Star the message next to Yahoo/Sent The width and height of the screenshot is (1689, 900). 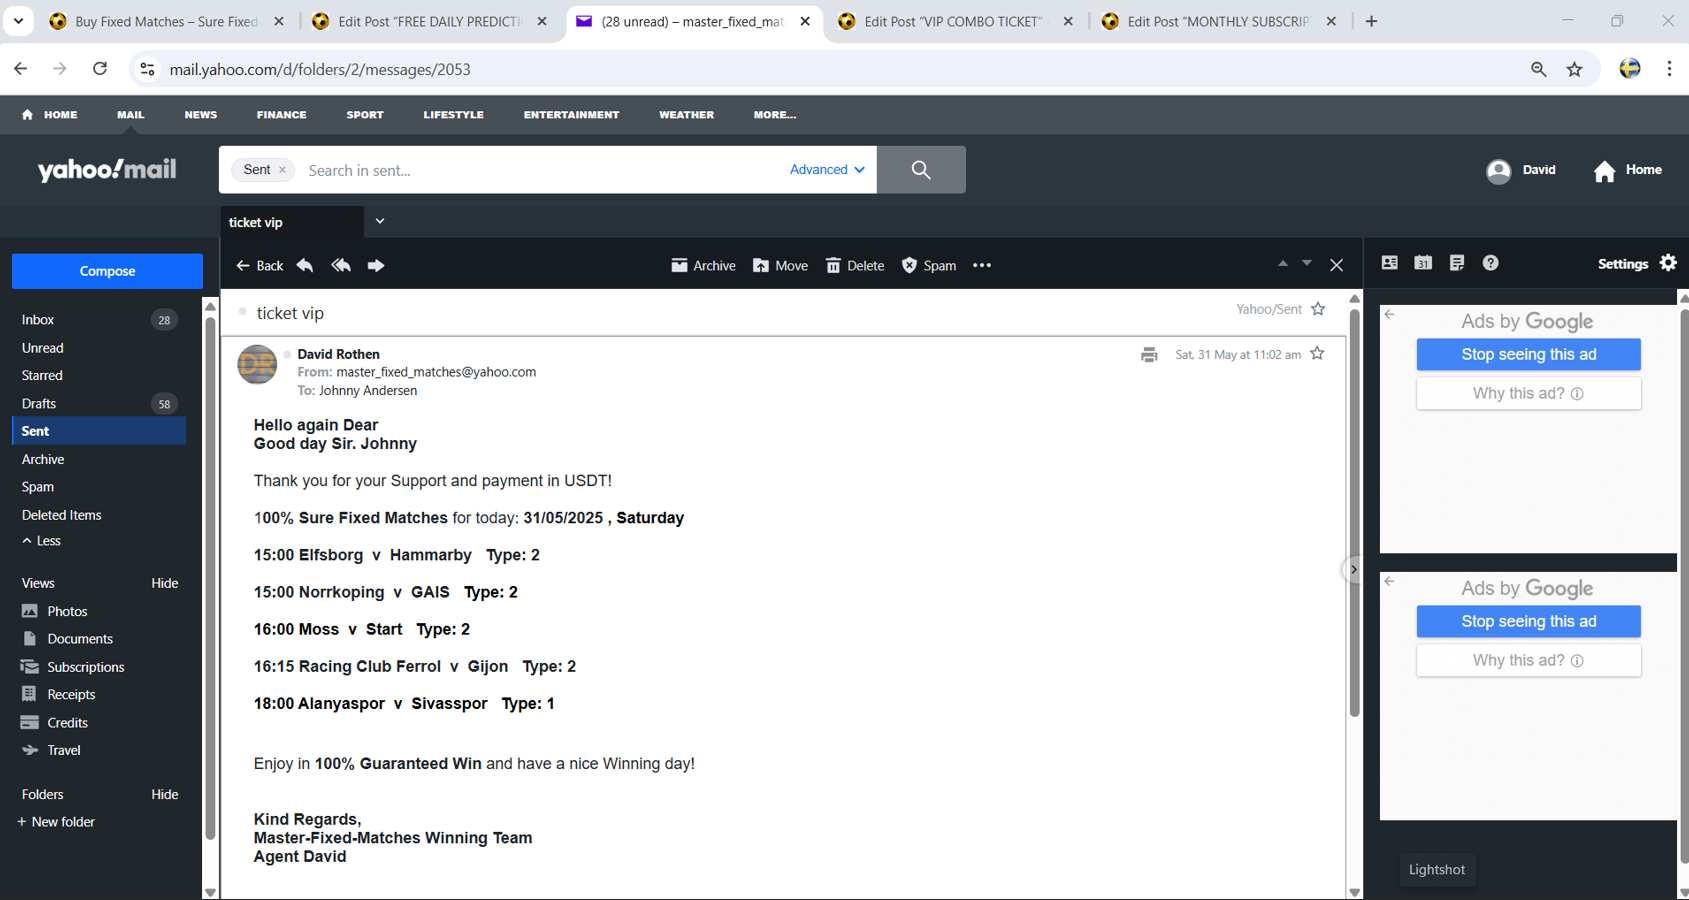(x=1318, y=309)
